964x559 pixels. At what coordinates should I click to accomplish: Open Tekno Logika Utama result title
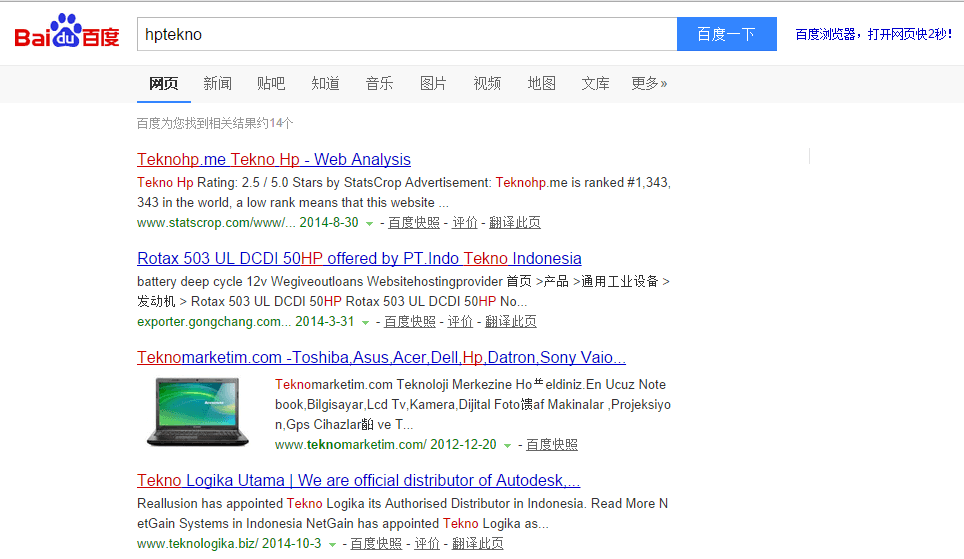point(358,480)
